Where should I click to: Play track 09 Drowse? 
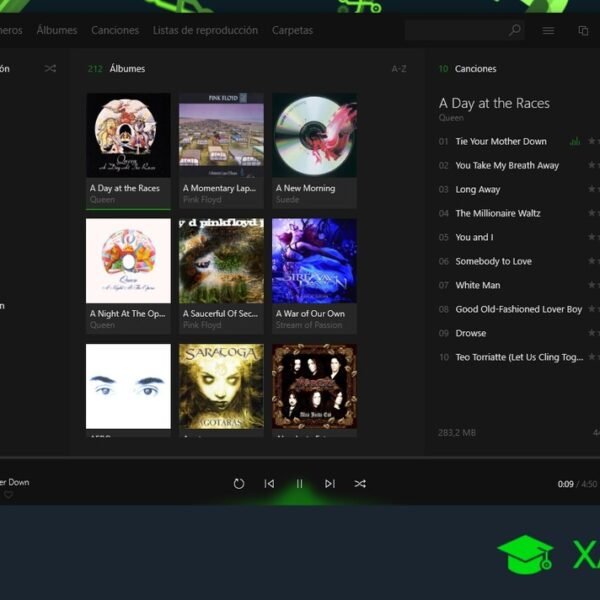point(471,333)
